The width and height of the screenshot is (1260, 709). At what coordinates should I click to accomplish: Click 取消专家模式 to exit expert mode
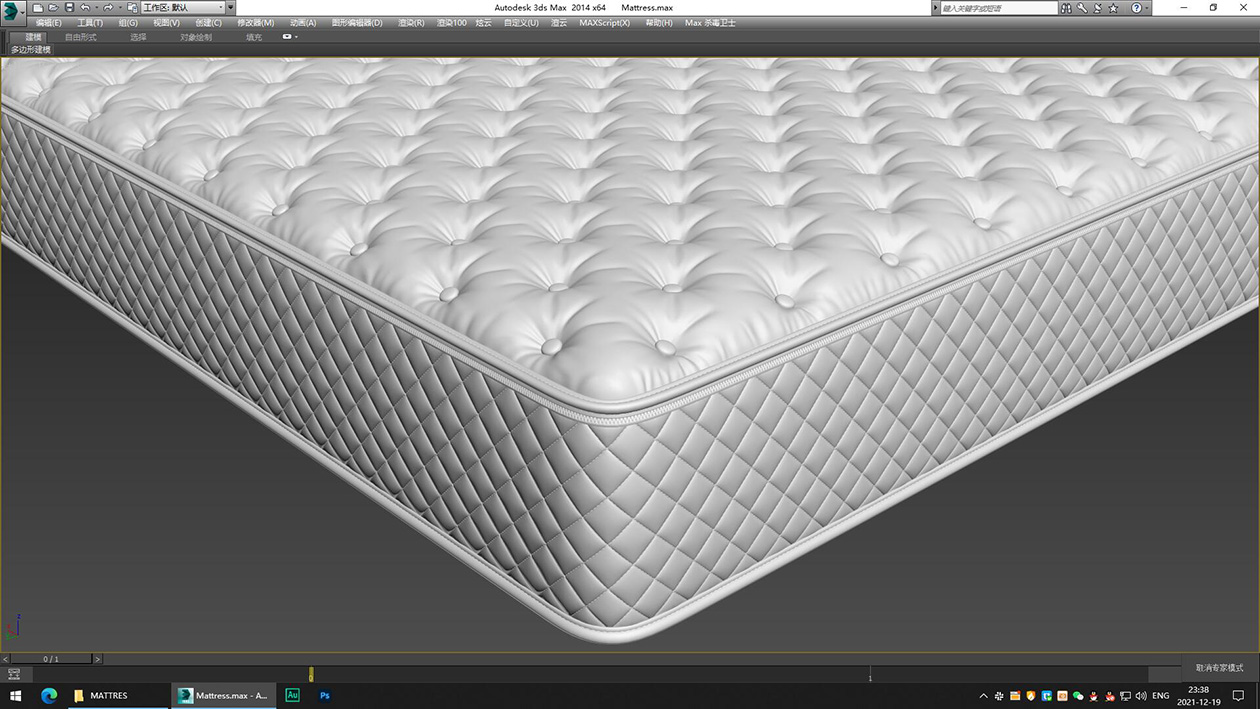point(1220,667)
